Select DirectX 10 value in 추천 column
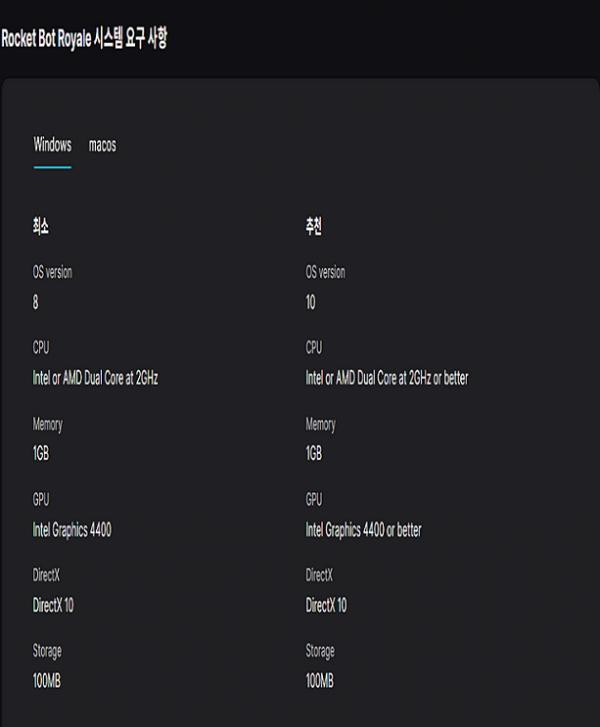 pos(326,606)
